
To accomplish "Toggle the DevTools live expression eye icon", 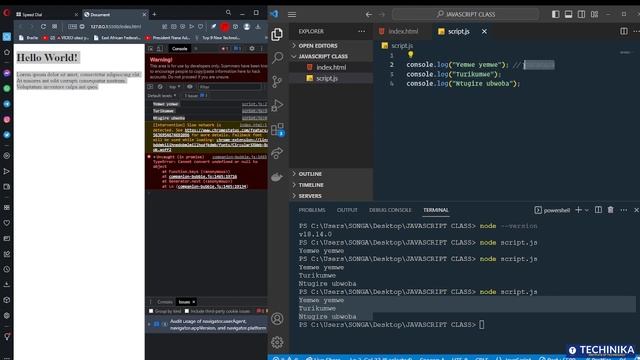I will pyautogui.click(x=190, y=87).
